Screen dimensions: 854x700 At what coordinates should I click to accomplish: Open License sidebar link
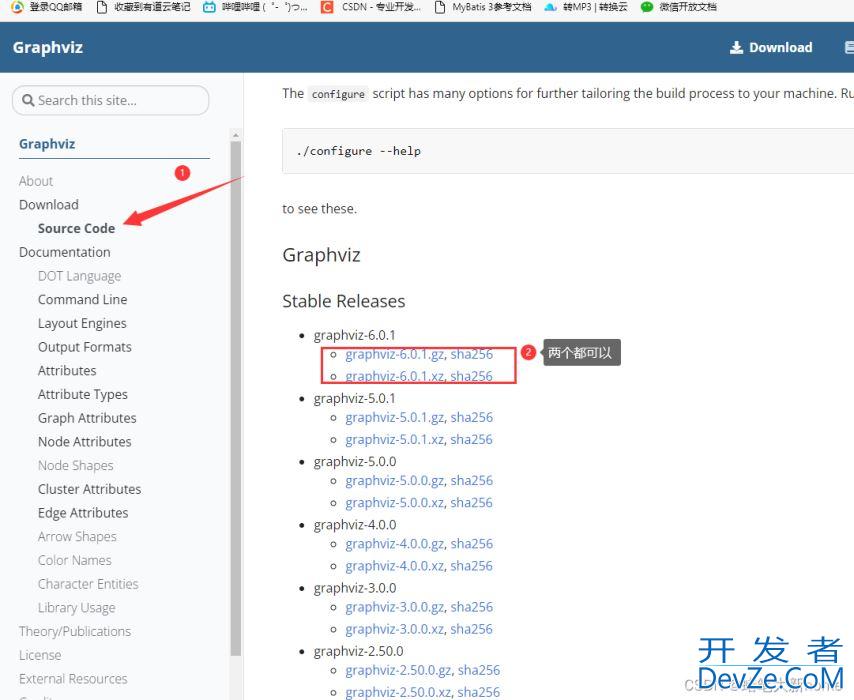(x=40, y=655)
